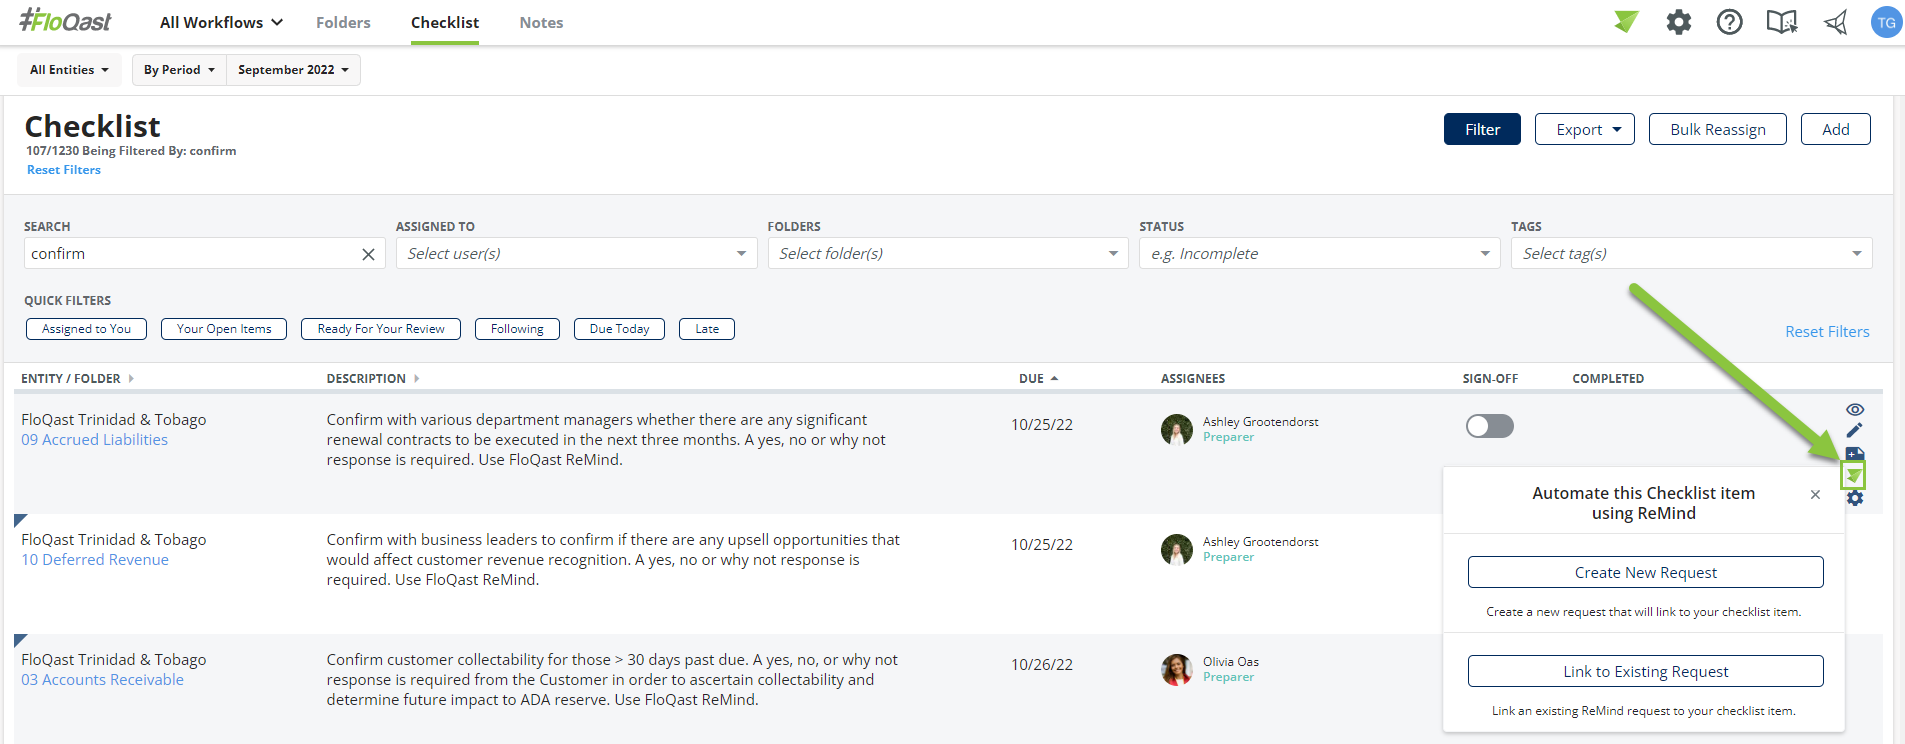Open the 10 Deferred Revenue folder link

[x=95, y=560]
